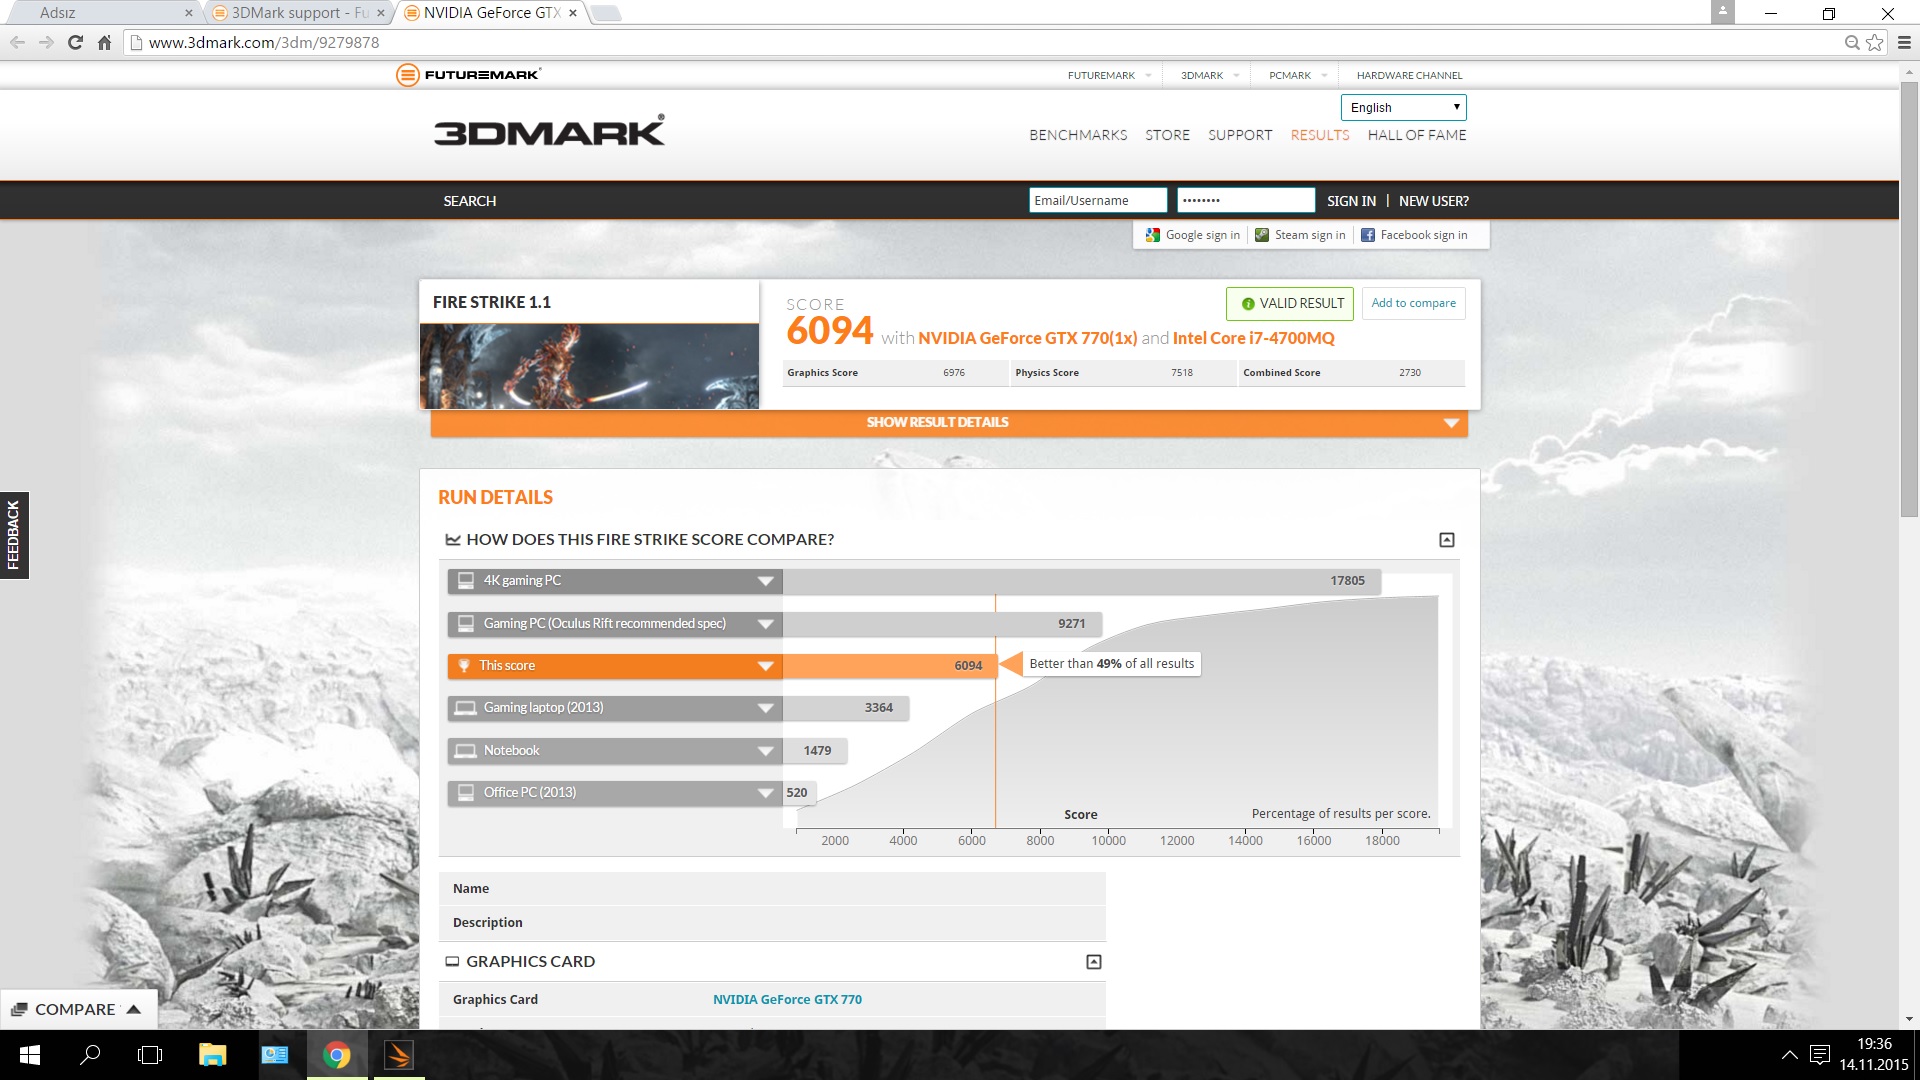Click the Futuremark logo
Screen dimensions: 1920x1080
[468, 75]
